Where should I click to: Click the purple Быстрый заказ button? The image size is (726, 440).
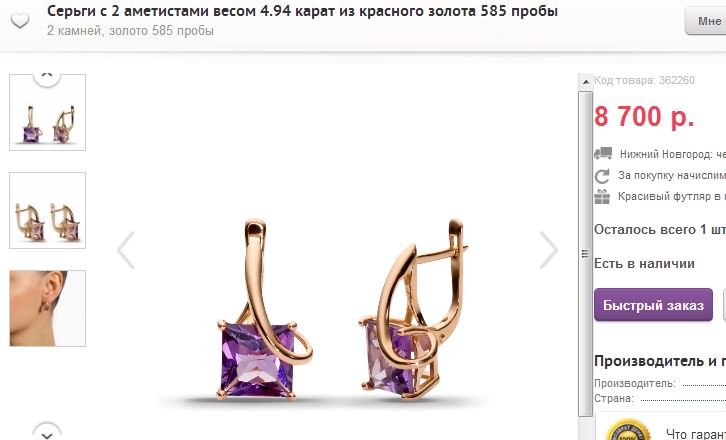[653, 305]
